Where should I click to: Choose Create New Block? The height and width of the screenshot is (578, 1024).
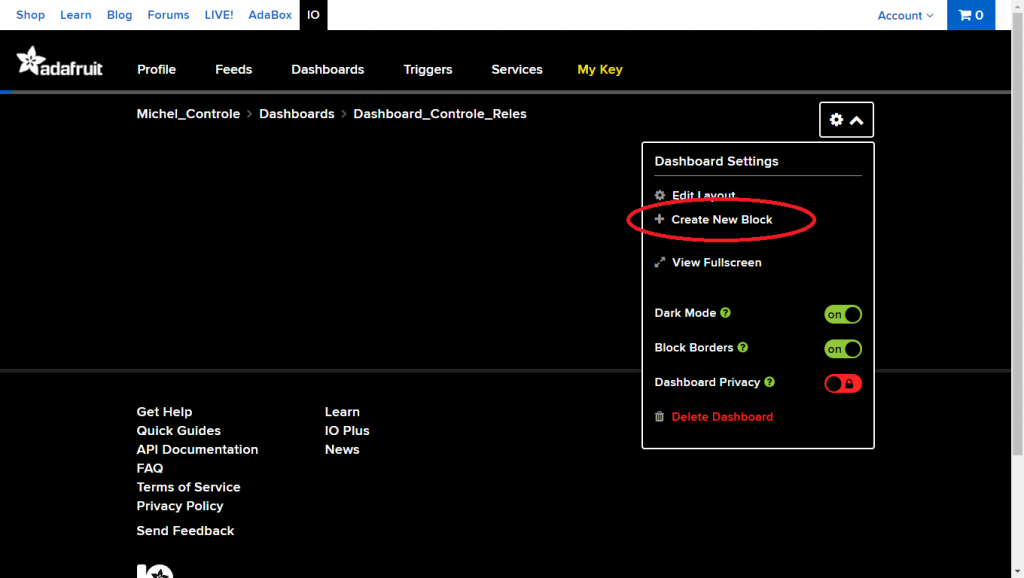click(714, 219)
